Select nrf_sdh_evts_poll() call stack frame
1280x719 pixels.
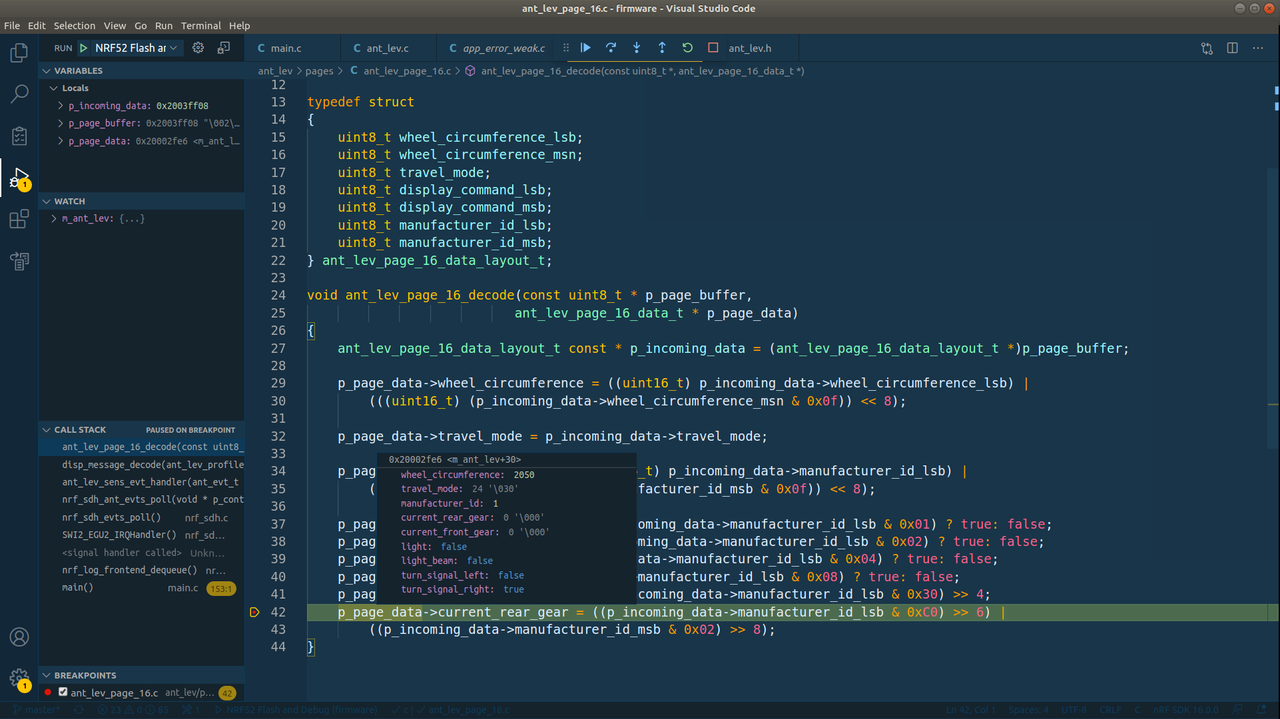click(142, 517)
